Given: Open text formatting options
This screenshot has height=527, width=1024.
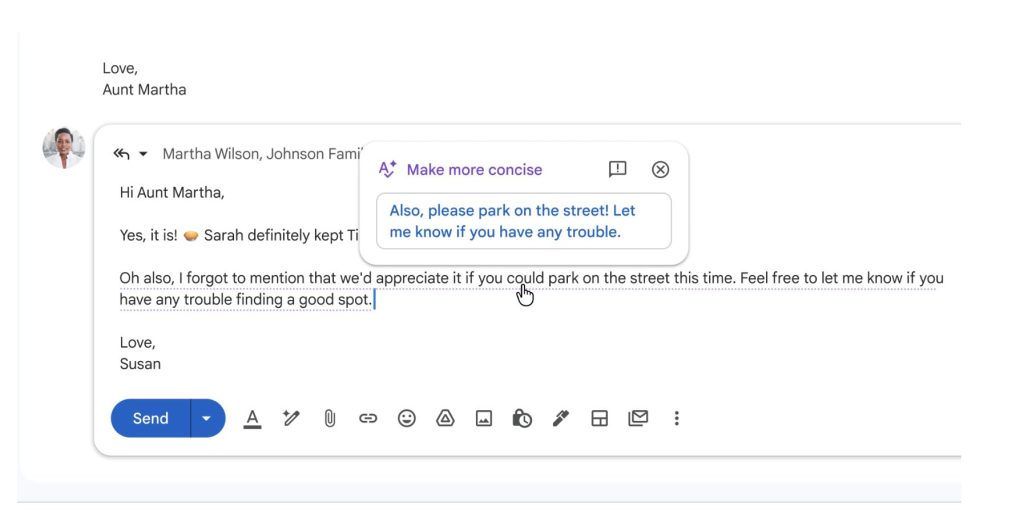Looking at the screenshot, I should [252, 418].
